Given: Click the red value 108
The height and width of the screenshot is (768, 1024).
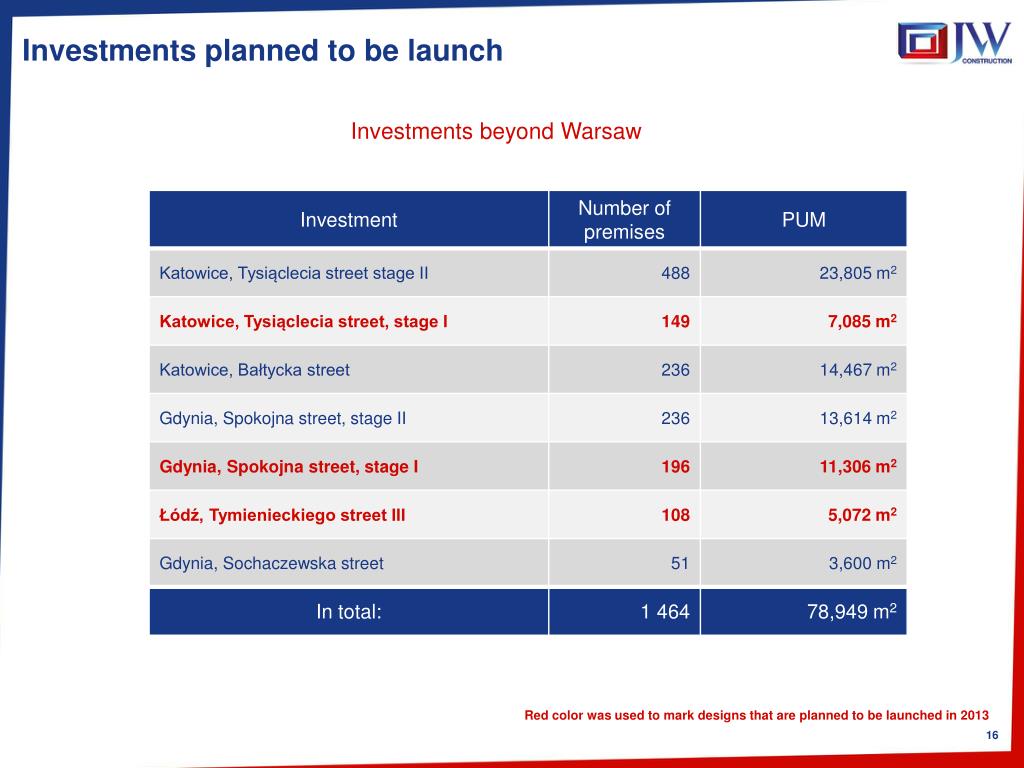Looking at the screenshot, I should click(x=675, y=515).
